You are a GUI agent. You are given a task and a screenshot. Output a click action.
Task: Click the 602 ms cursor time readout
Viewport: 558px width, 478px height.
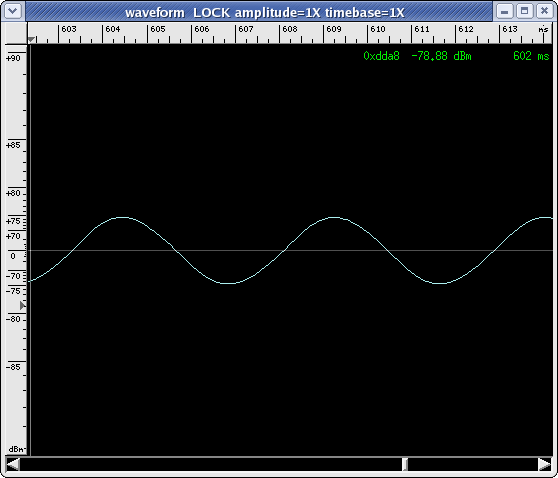531,56
